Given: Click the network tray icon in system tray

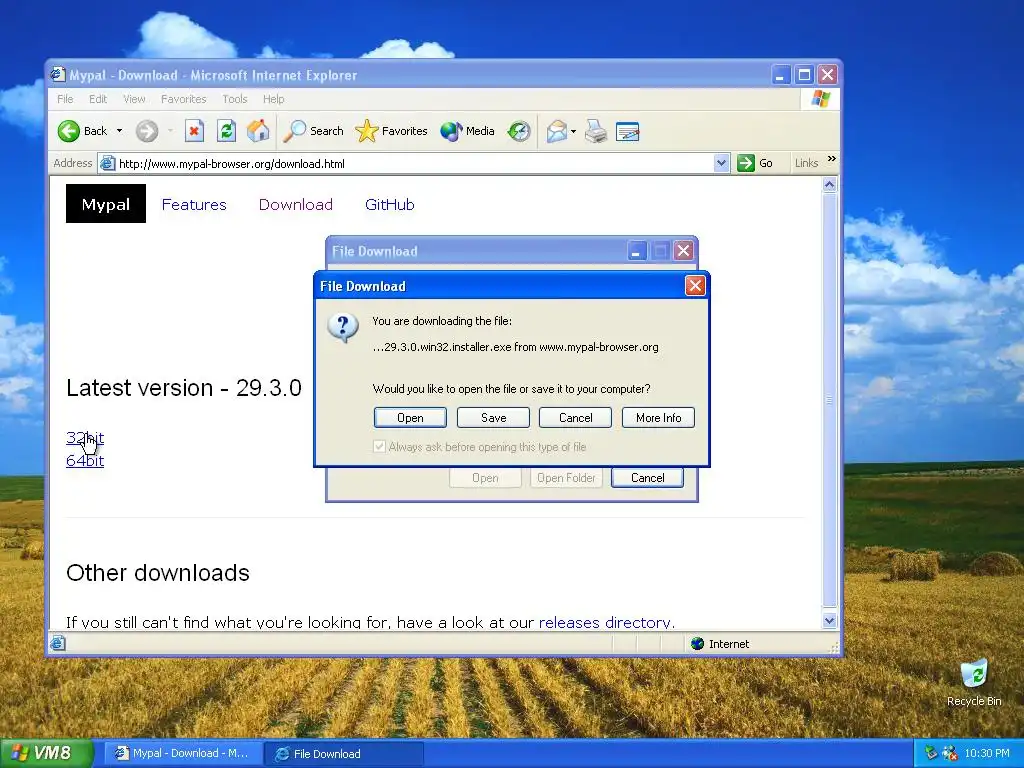Looking at the screenshot, I should tap(931, 753).
